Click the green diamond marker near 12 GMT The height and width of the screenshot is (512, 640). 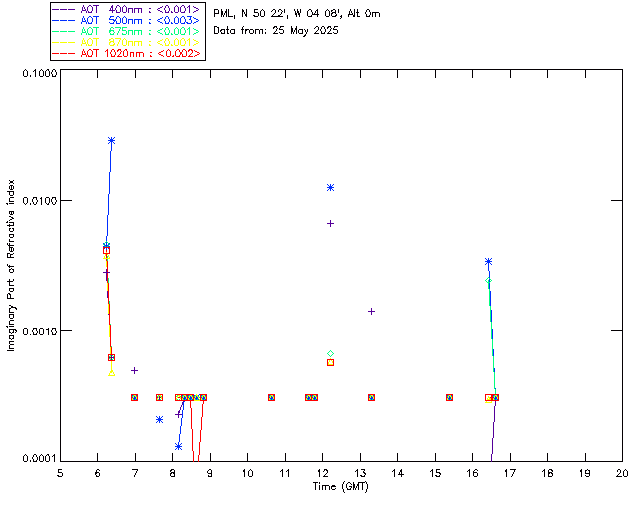pos(331,354)
